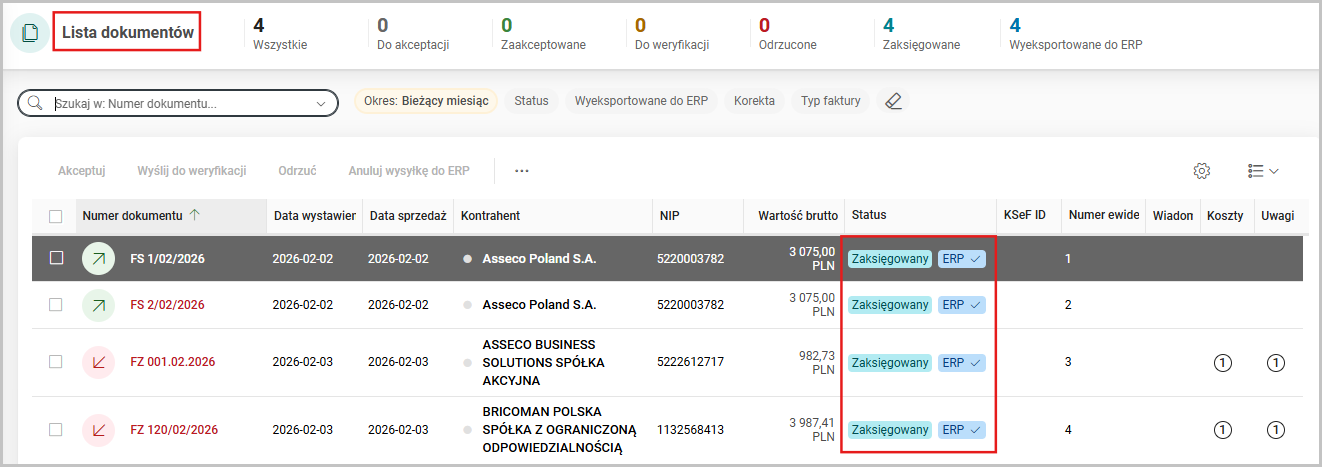Click the incoming arrow icon for FZ 001.02.2026

pos(99,362)
